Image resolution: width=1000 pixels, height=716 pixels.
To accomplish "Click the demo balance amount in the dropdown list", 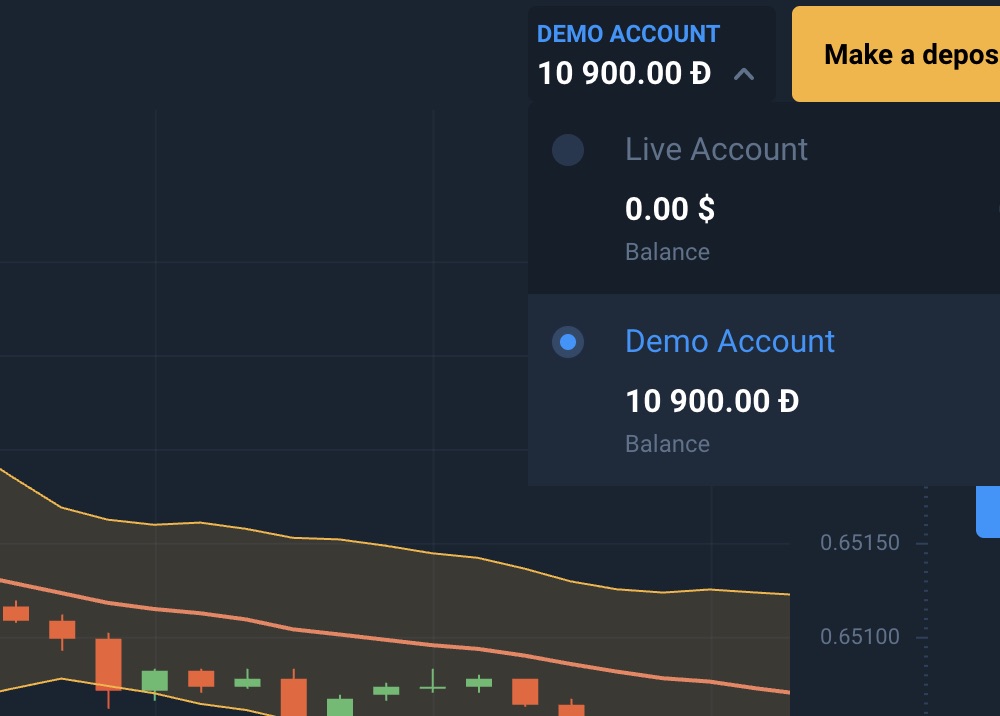I will [711, 401].
